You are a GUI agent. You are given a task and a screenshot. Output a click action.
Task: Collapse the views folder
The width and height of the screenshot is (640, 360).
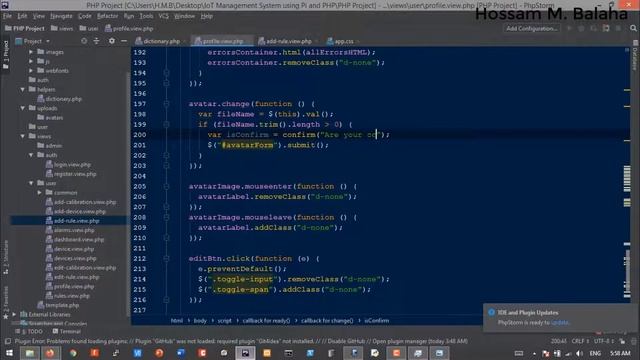coord(23,136)
